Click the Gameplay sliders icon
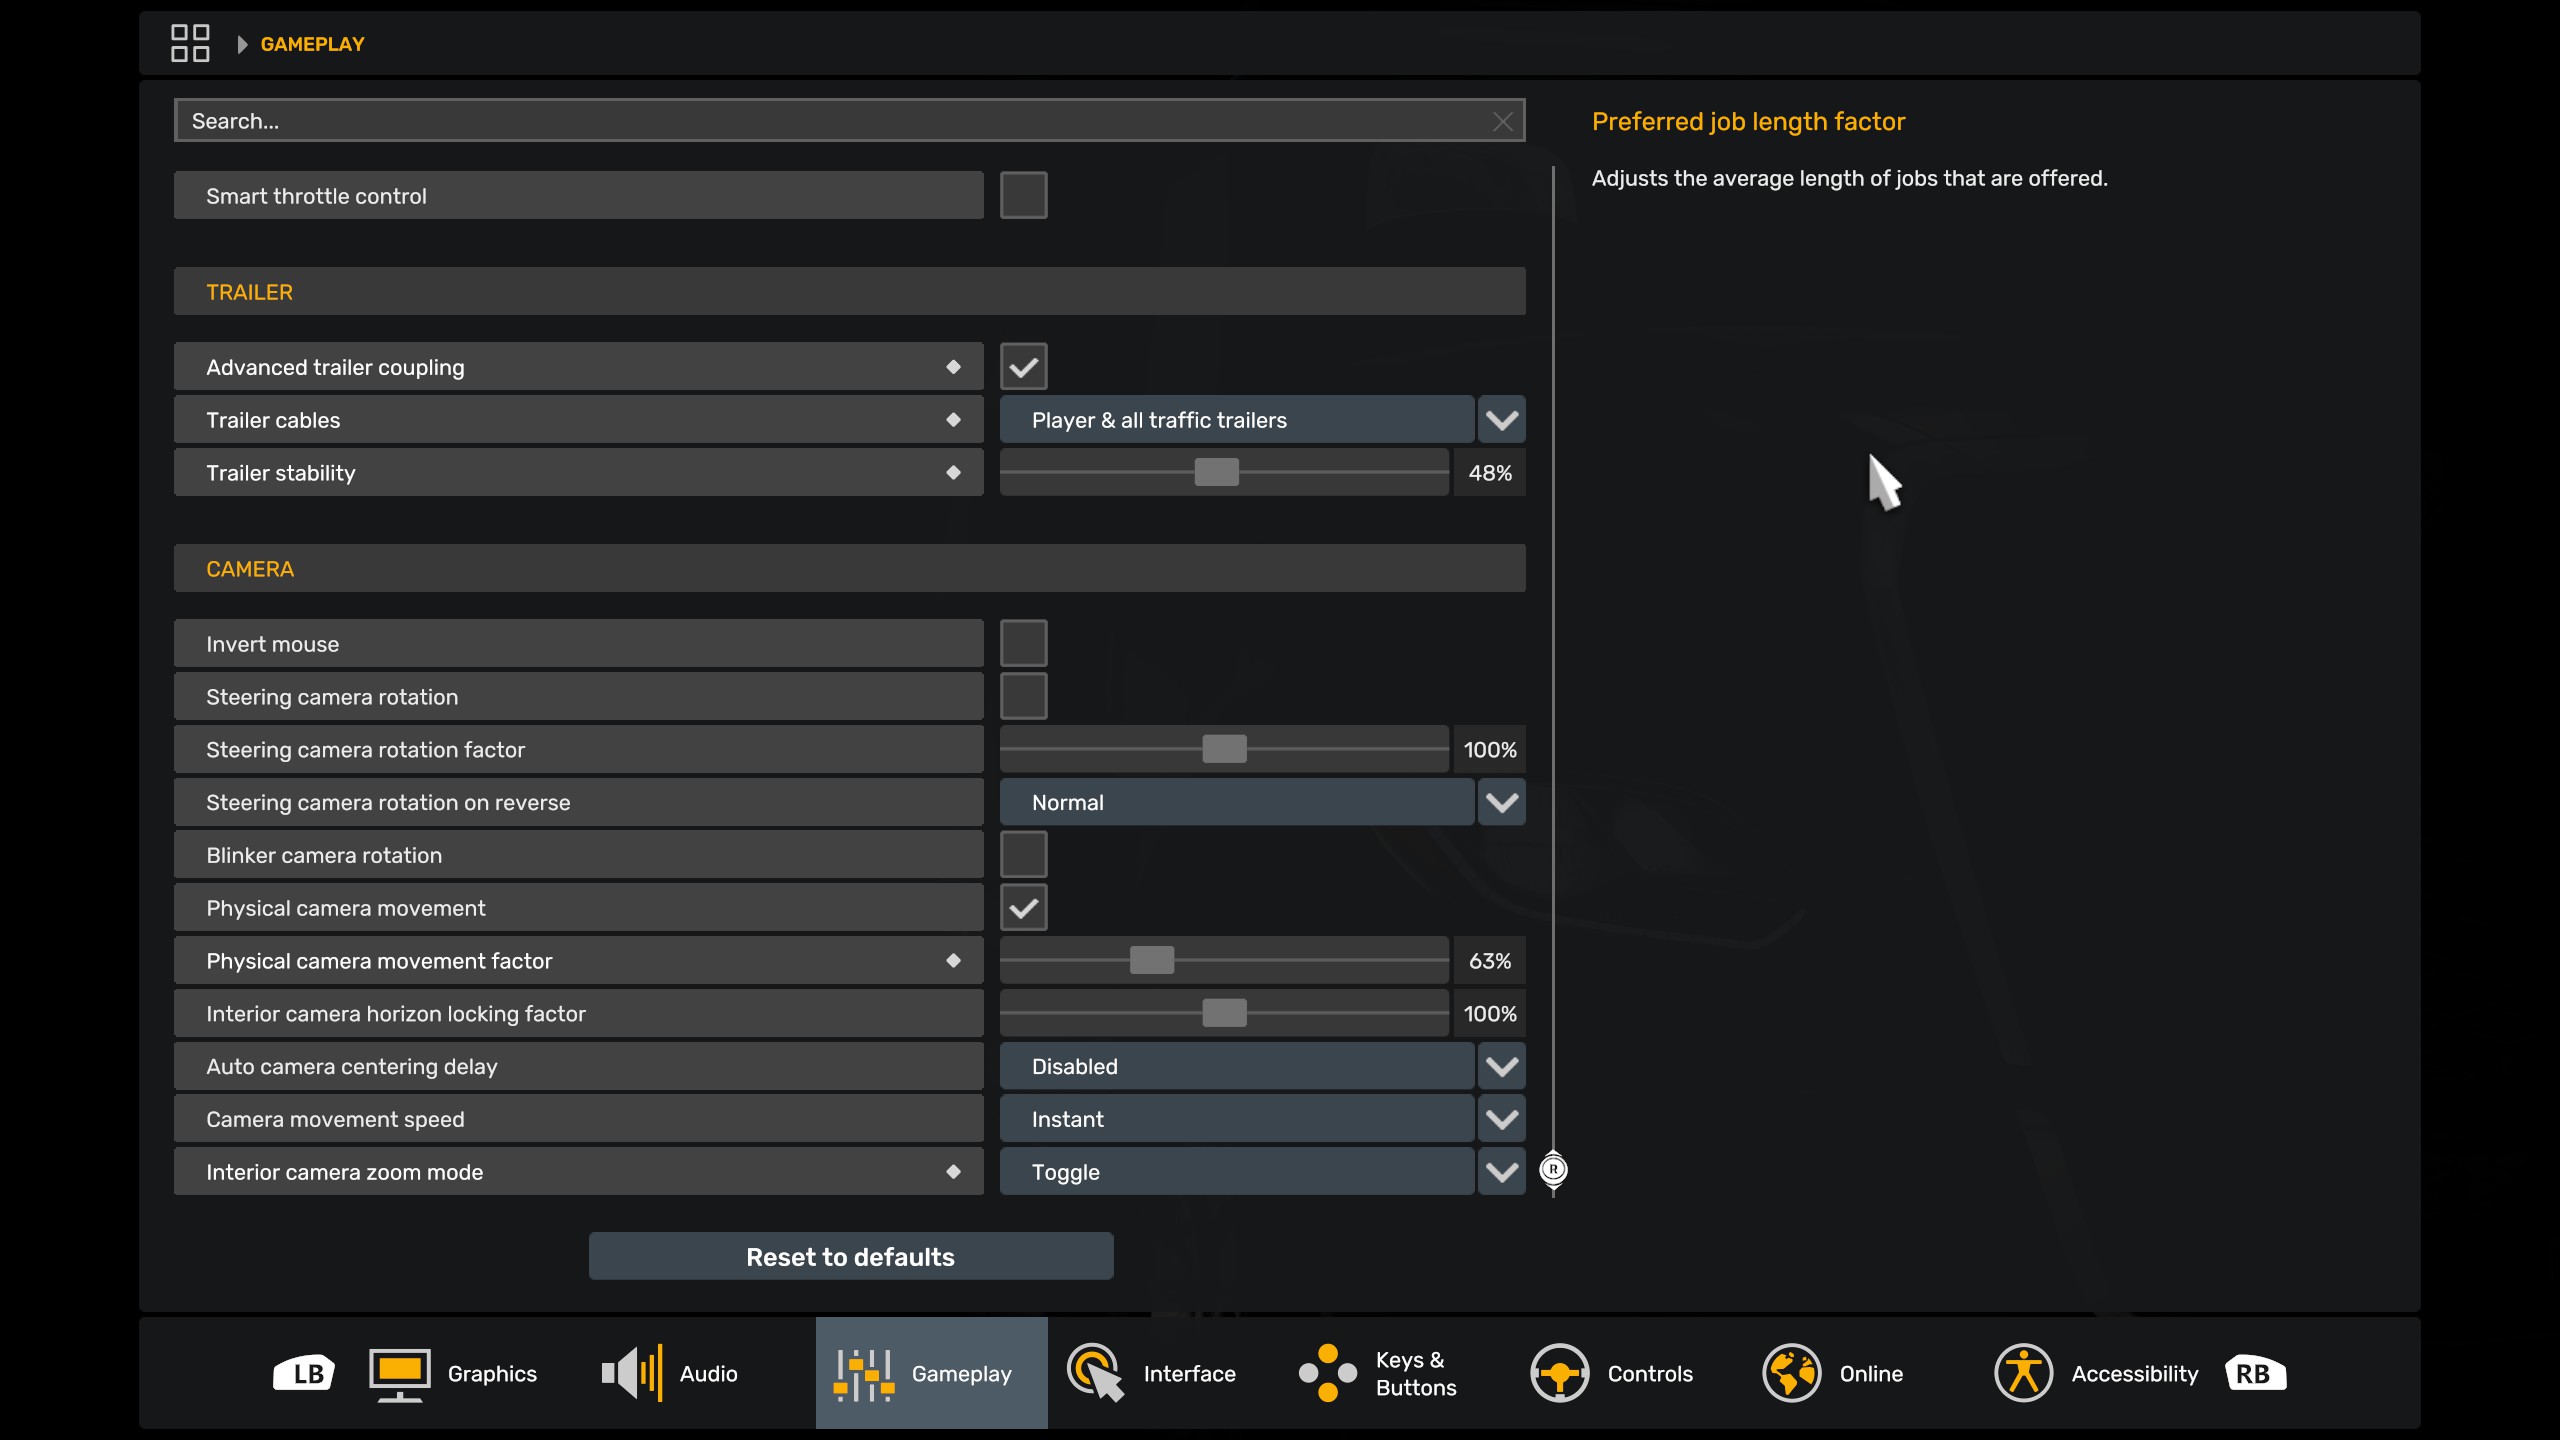This screenshot has height=1440, width=2560. pos(864,1374)
